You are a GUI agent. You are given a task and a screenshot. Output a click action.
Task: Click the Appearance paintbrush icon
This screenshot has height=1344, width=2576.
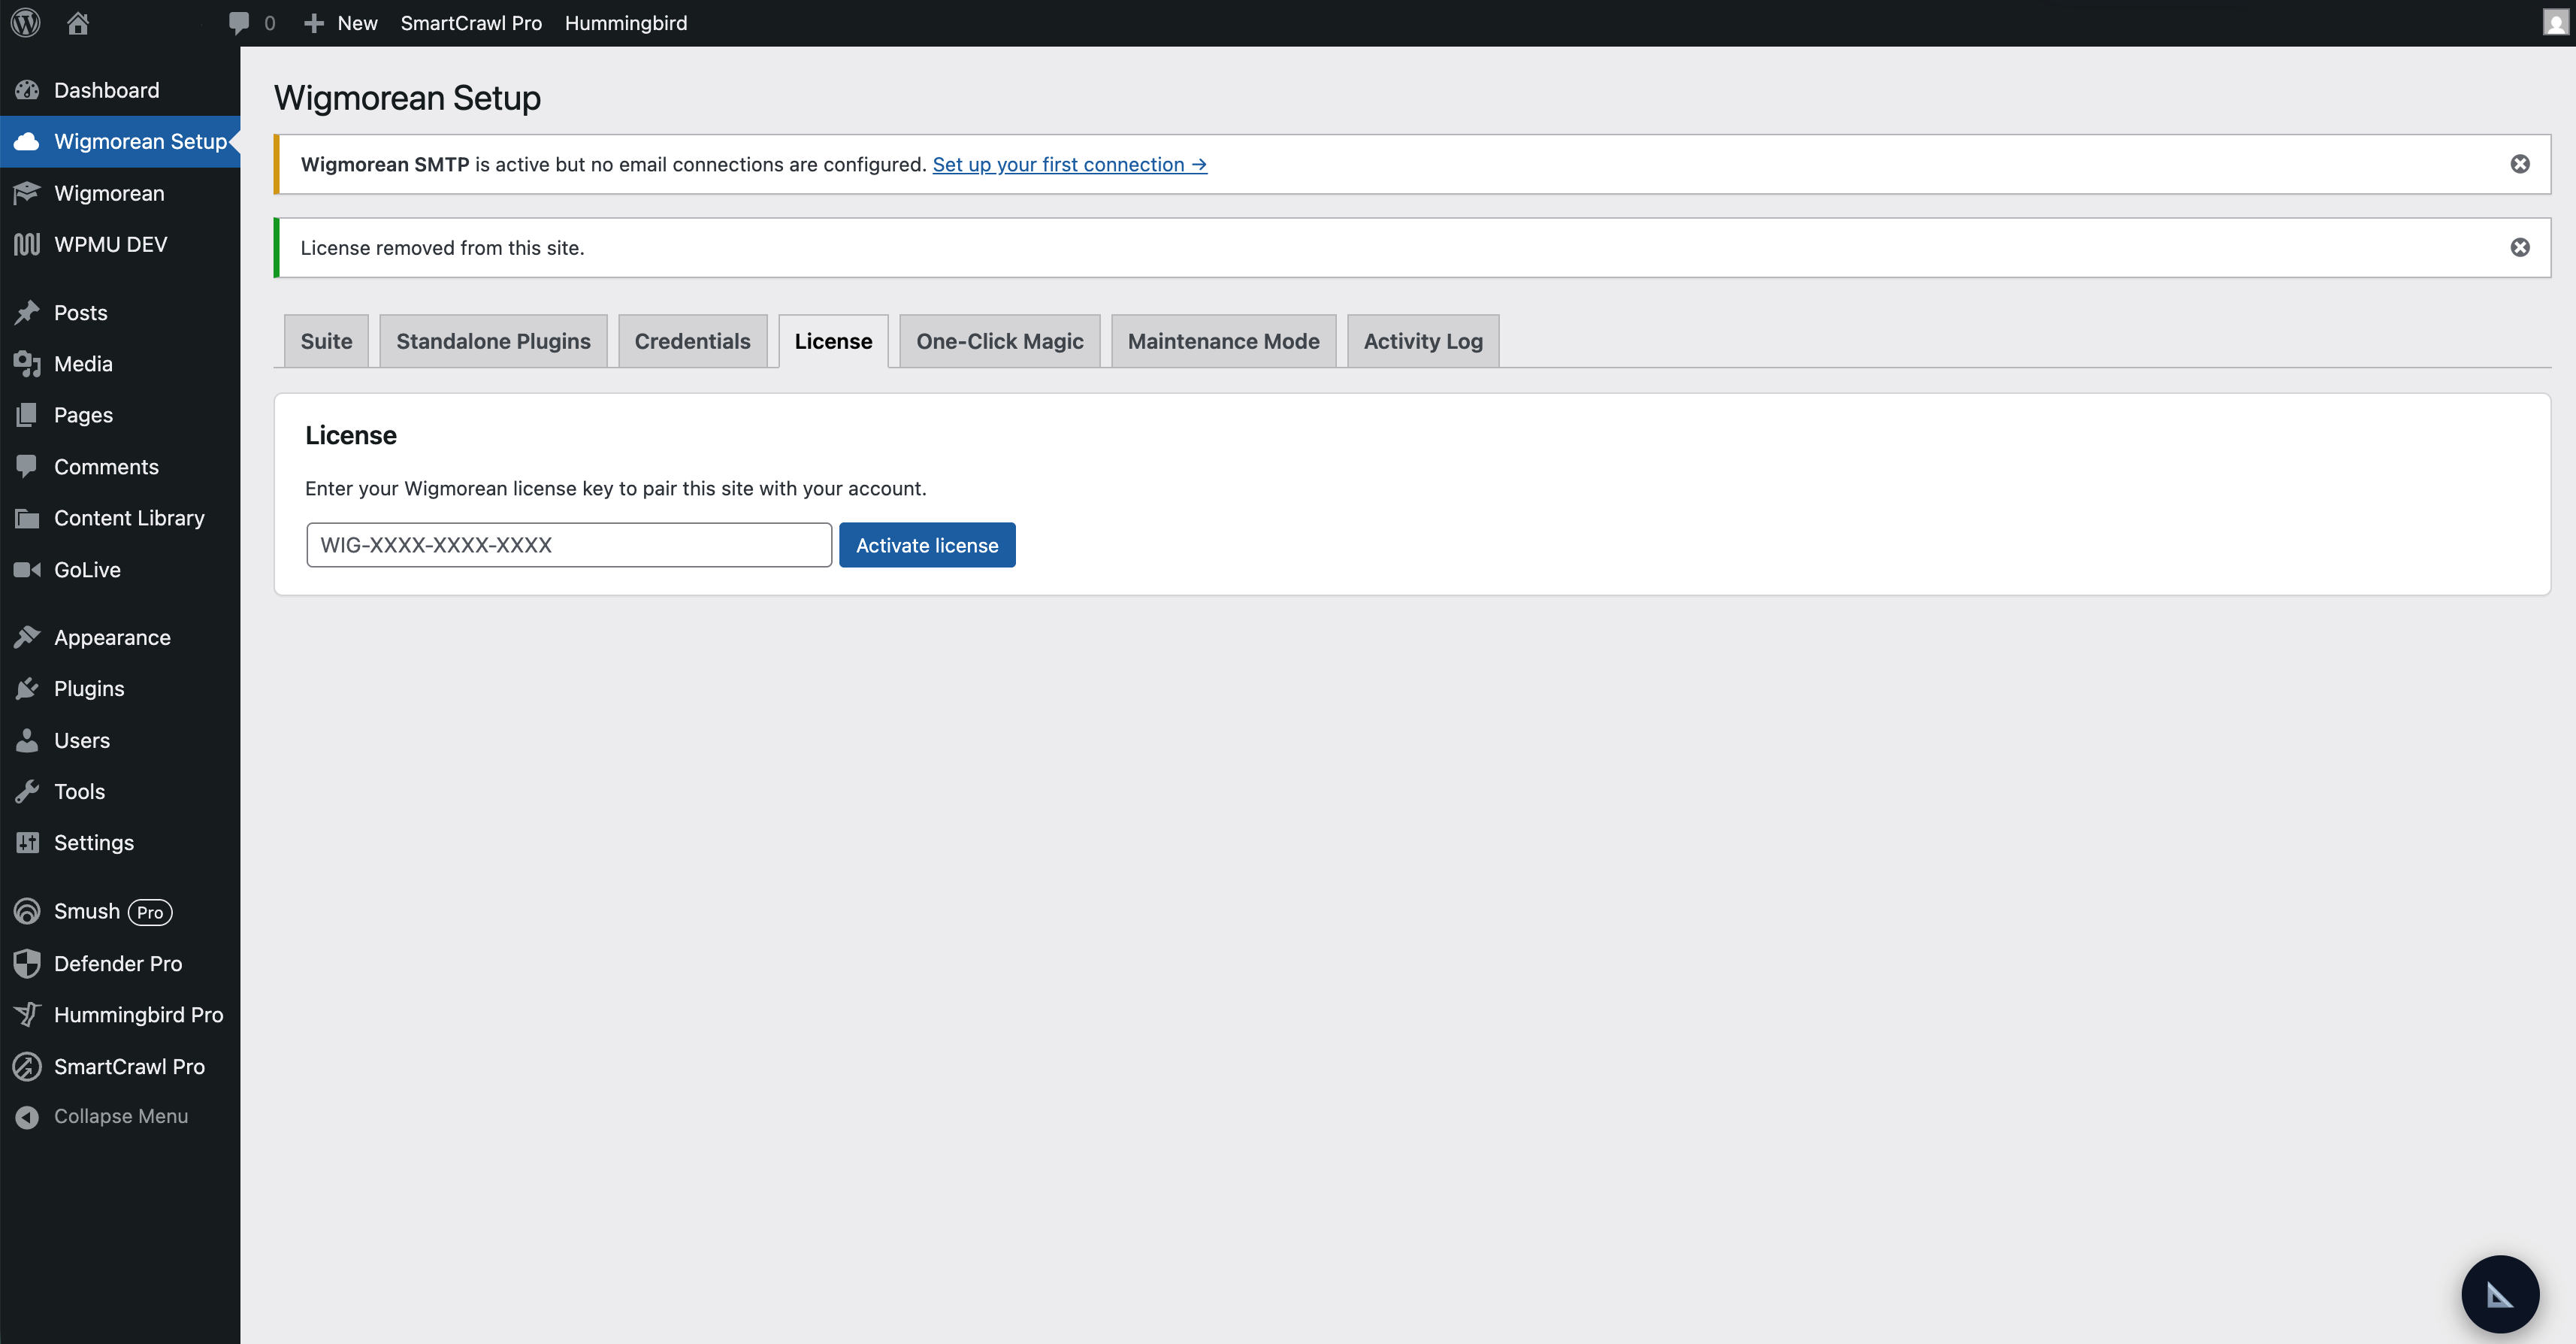click(x=27, y=637)
